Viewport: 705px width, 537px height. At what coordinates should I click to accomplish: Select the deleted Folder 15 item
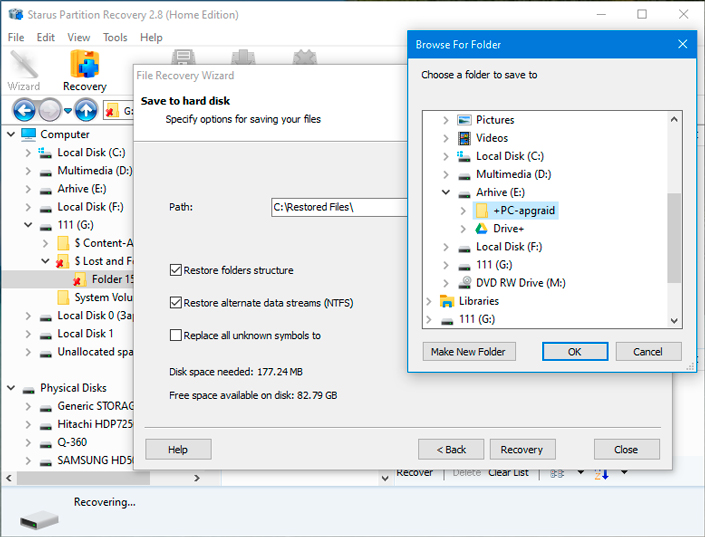pos(112,279)
